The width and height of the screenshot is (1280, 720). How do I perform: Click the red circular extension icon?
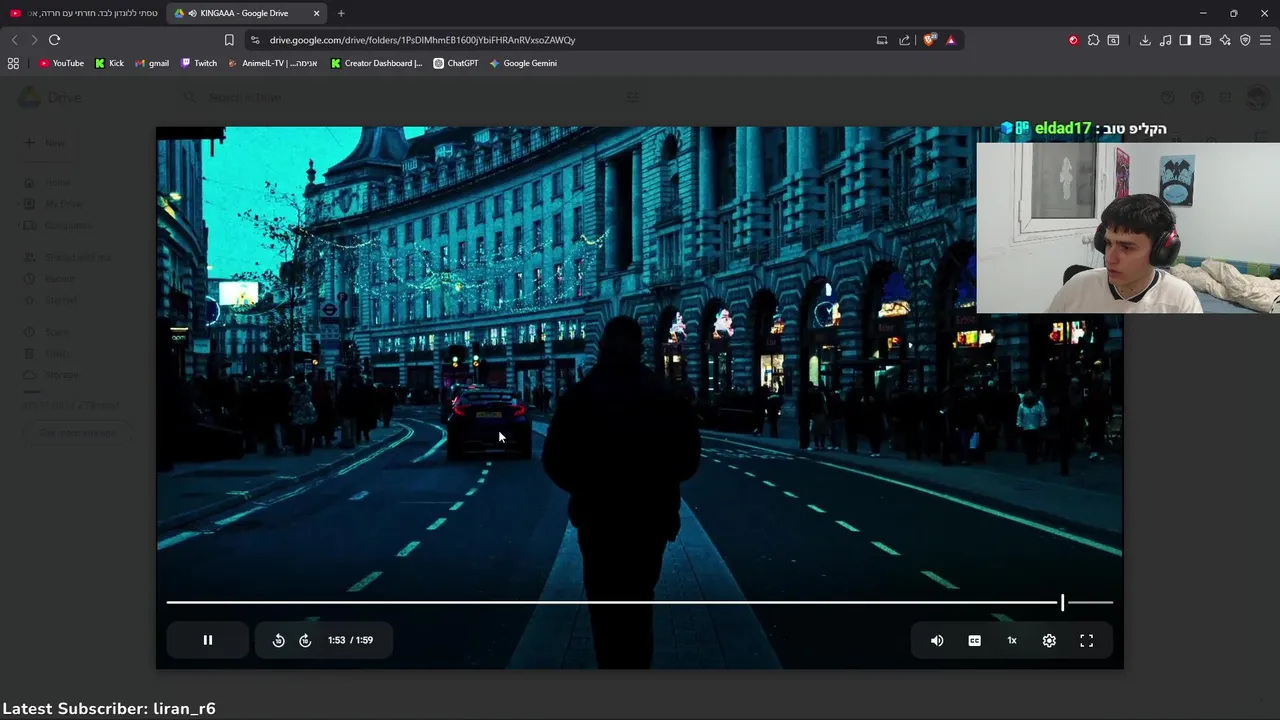(1073, 40)
